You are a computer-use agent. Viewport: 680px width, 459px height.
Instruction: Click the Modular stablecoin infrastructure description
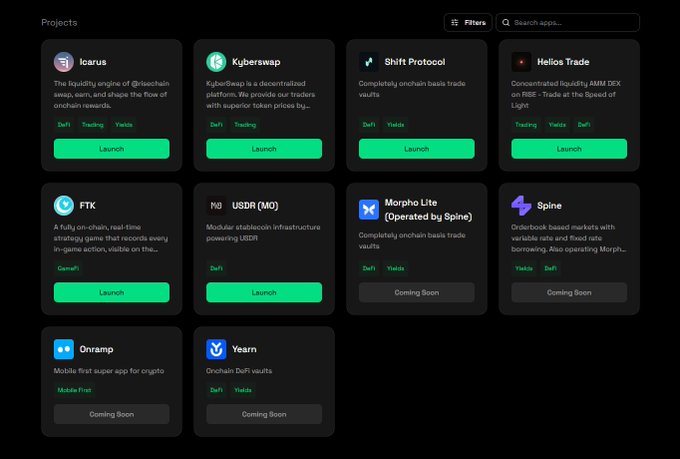[263, 233]
